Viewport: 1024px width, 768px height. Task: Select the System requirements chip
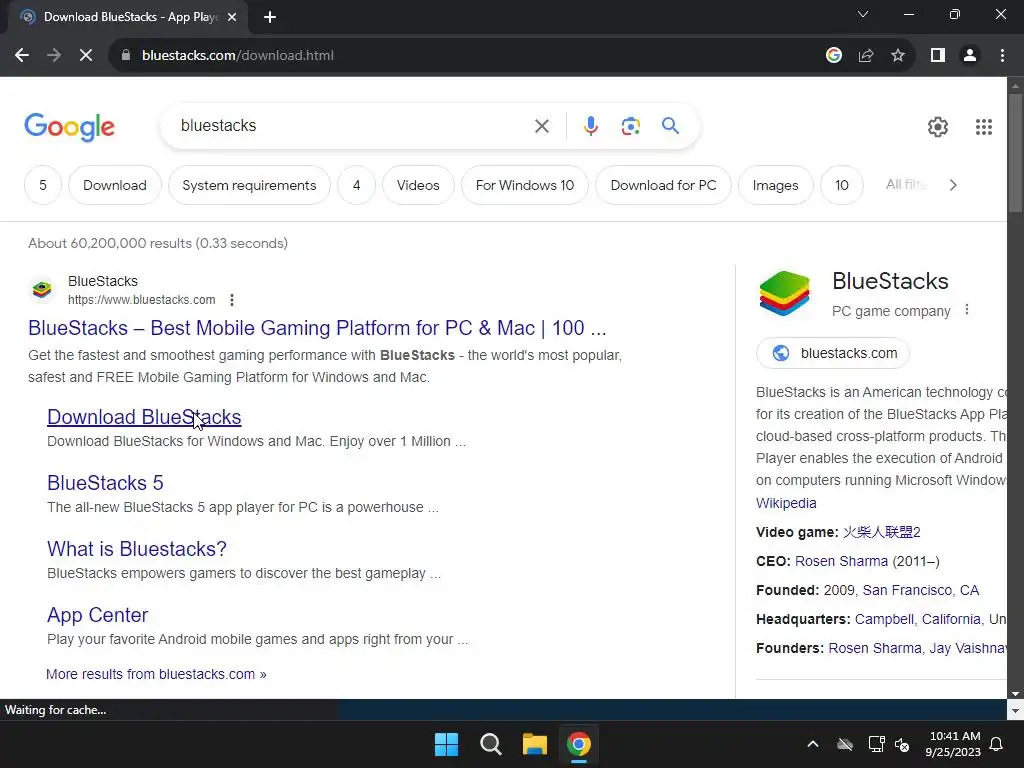(x=249, y=185)
